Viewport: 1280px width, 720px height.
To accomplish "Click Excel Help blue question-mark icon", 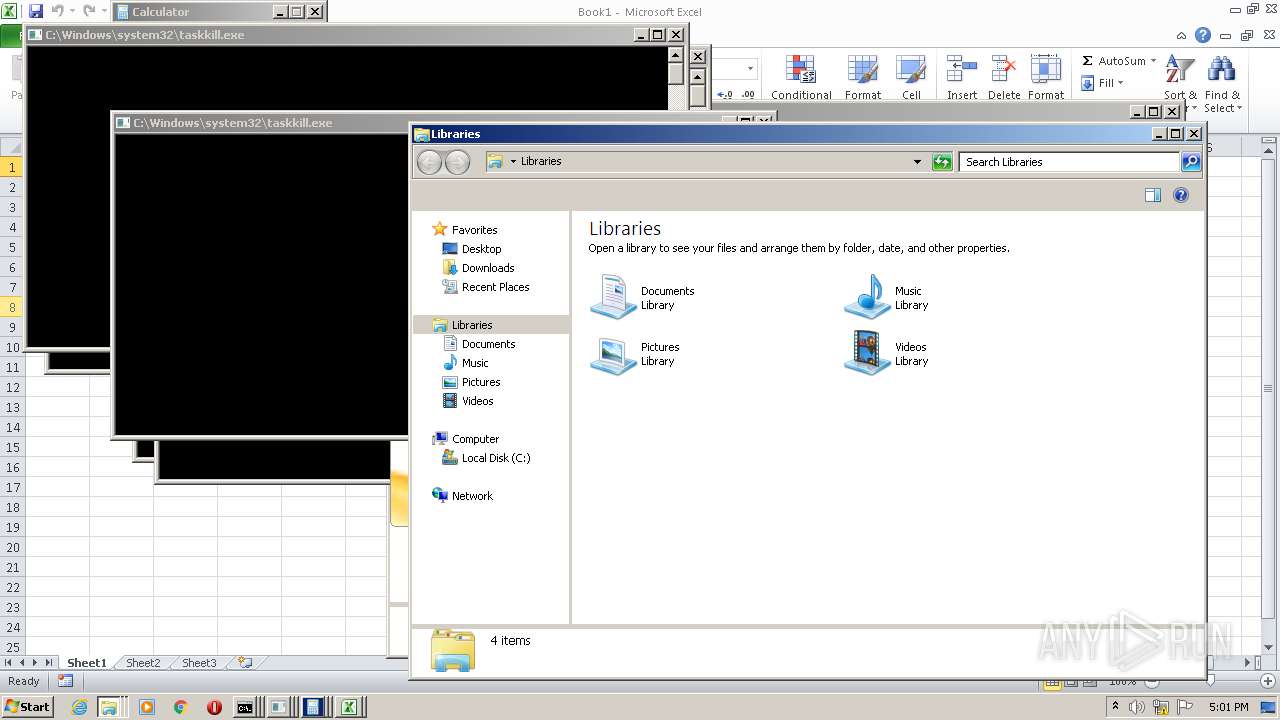I will coord(1203,35).
